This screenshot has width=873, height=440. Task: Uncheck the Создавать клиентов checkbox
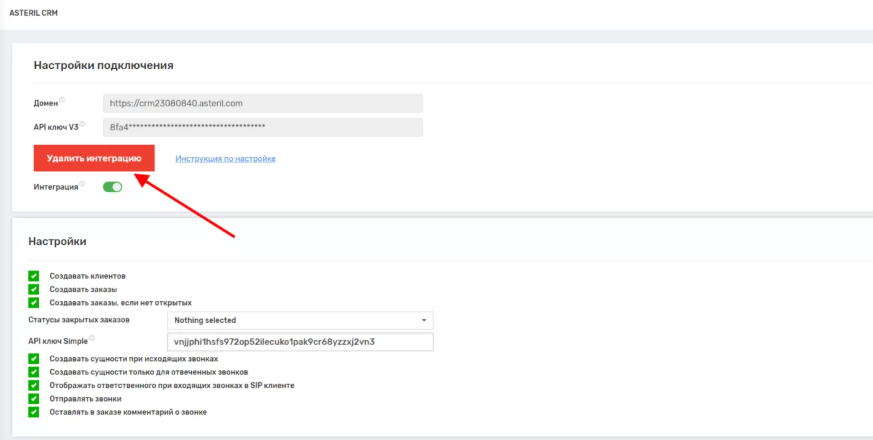pyautogui.click(x=34, y=275)
